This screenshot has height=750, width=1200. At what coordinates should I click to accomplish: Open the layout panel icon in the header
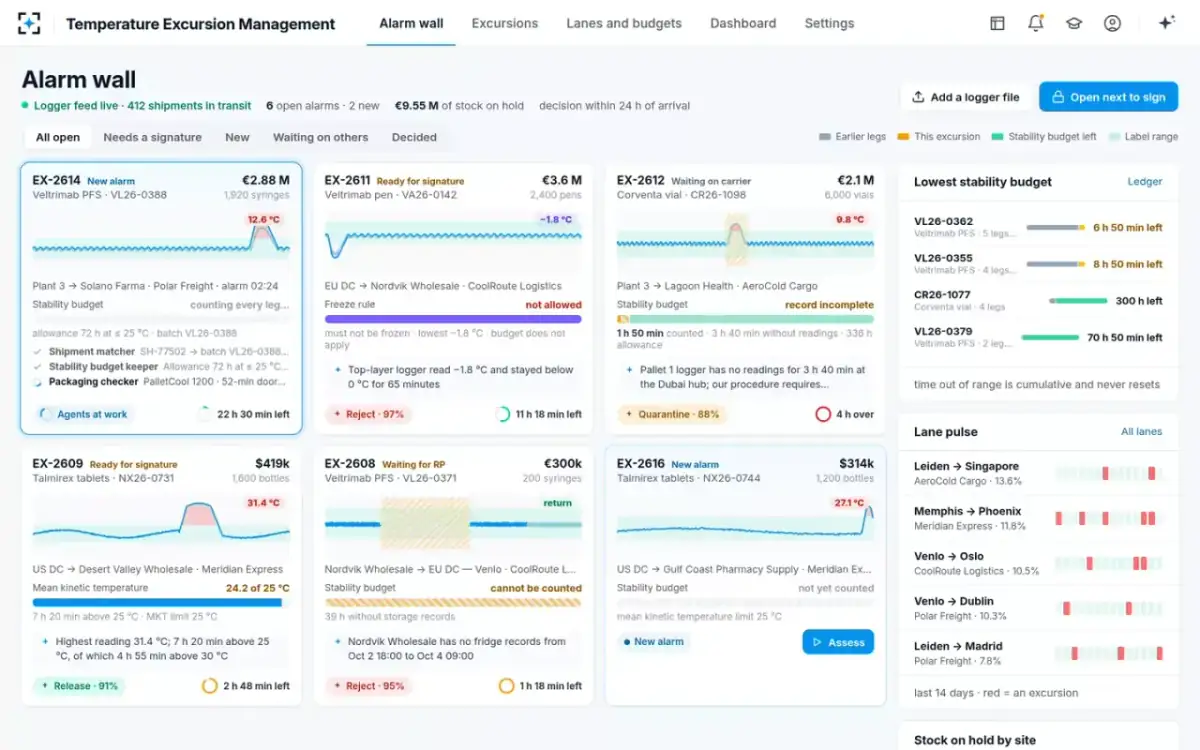click(997, 23)
